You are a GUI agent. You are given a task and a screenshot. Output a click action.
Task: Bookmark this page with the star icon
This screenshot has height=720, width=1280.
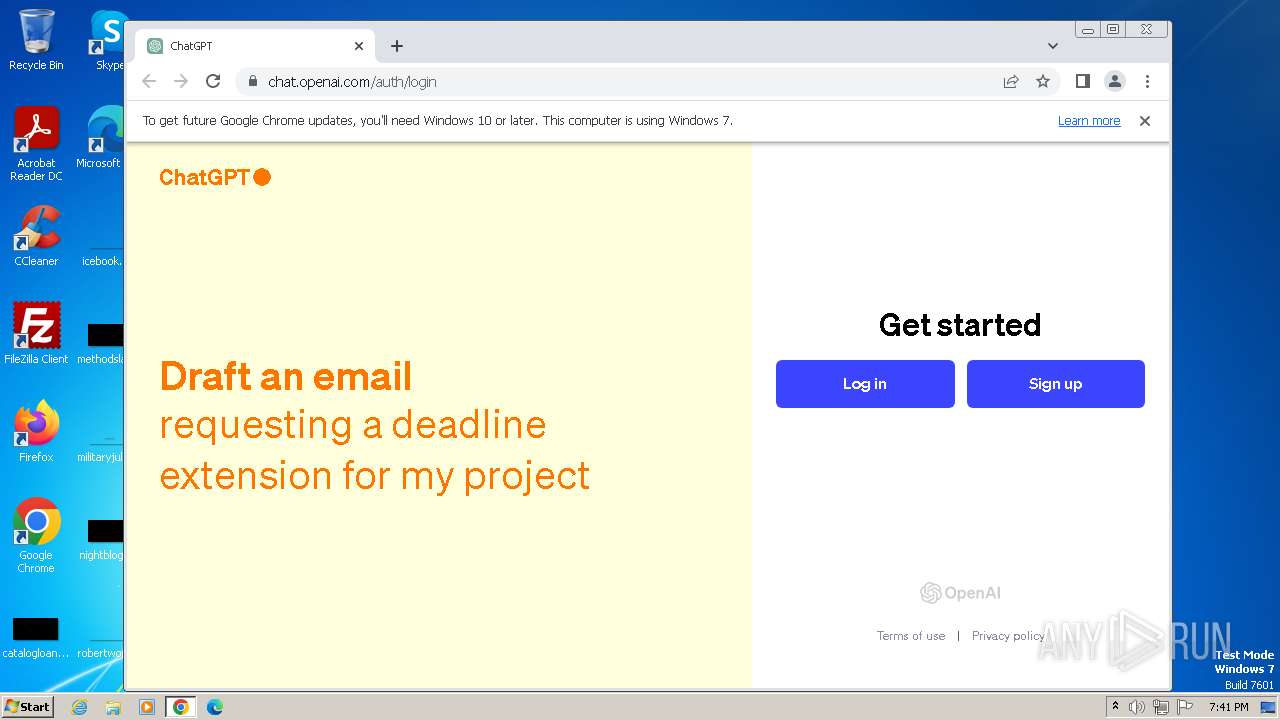[x=1043, y=82]
